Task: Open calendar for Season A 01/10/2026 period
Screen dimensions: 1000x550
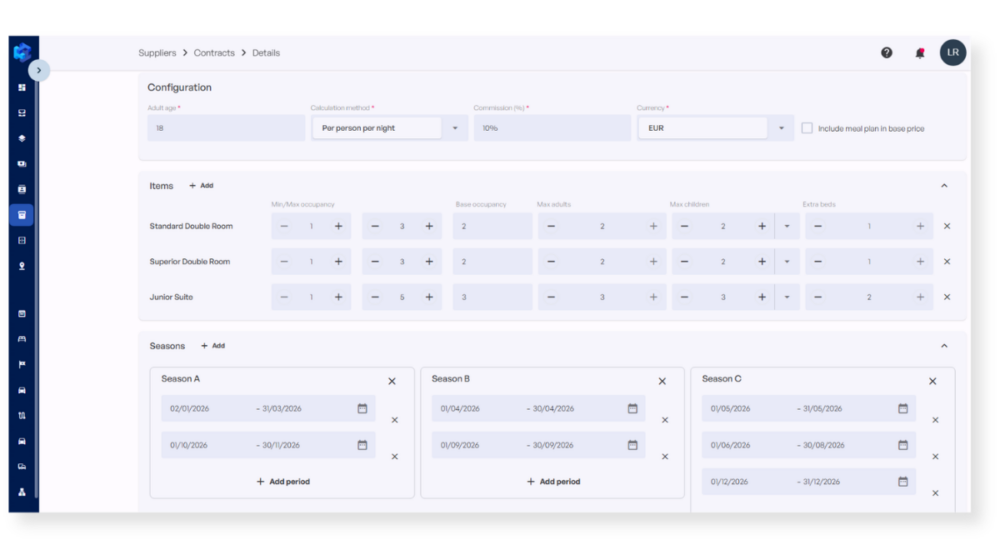Action: click(362, 445)
